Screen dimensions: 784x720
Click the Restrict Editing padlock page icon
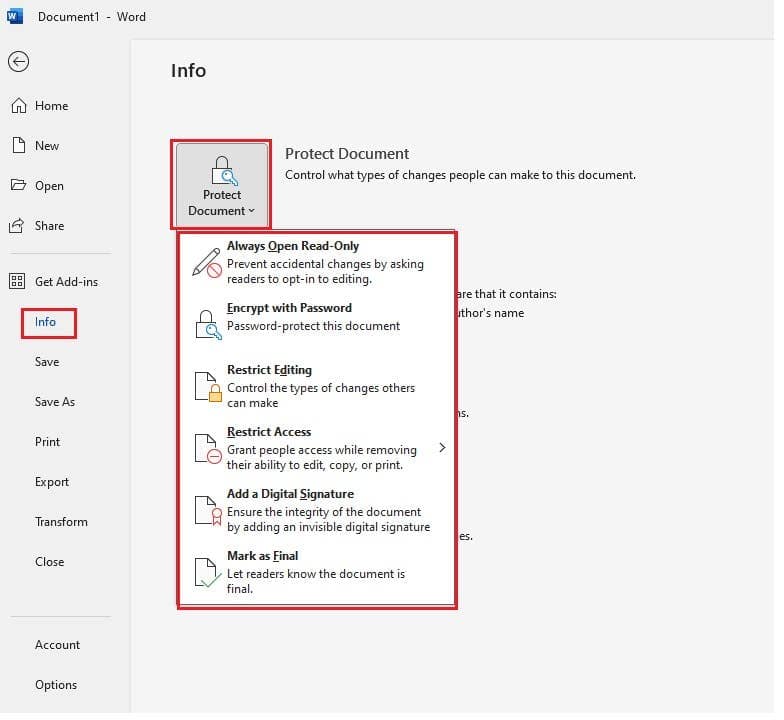coord(207,387)
